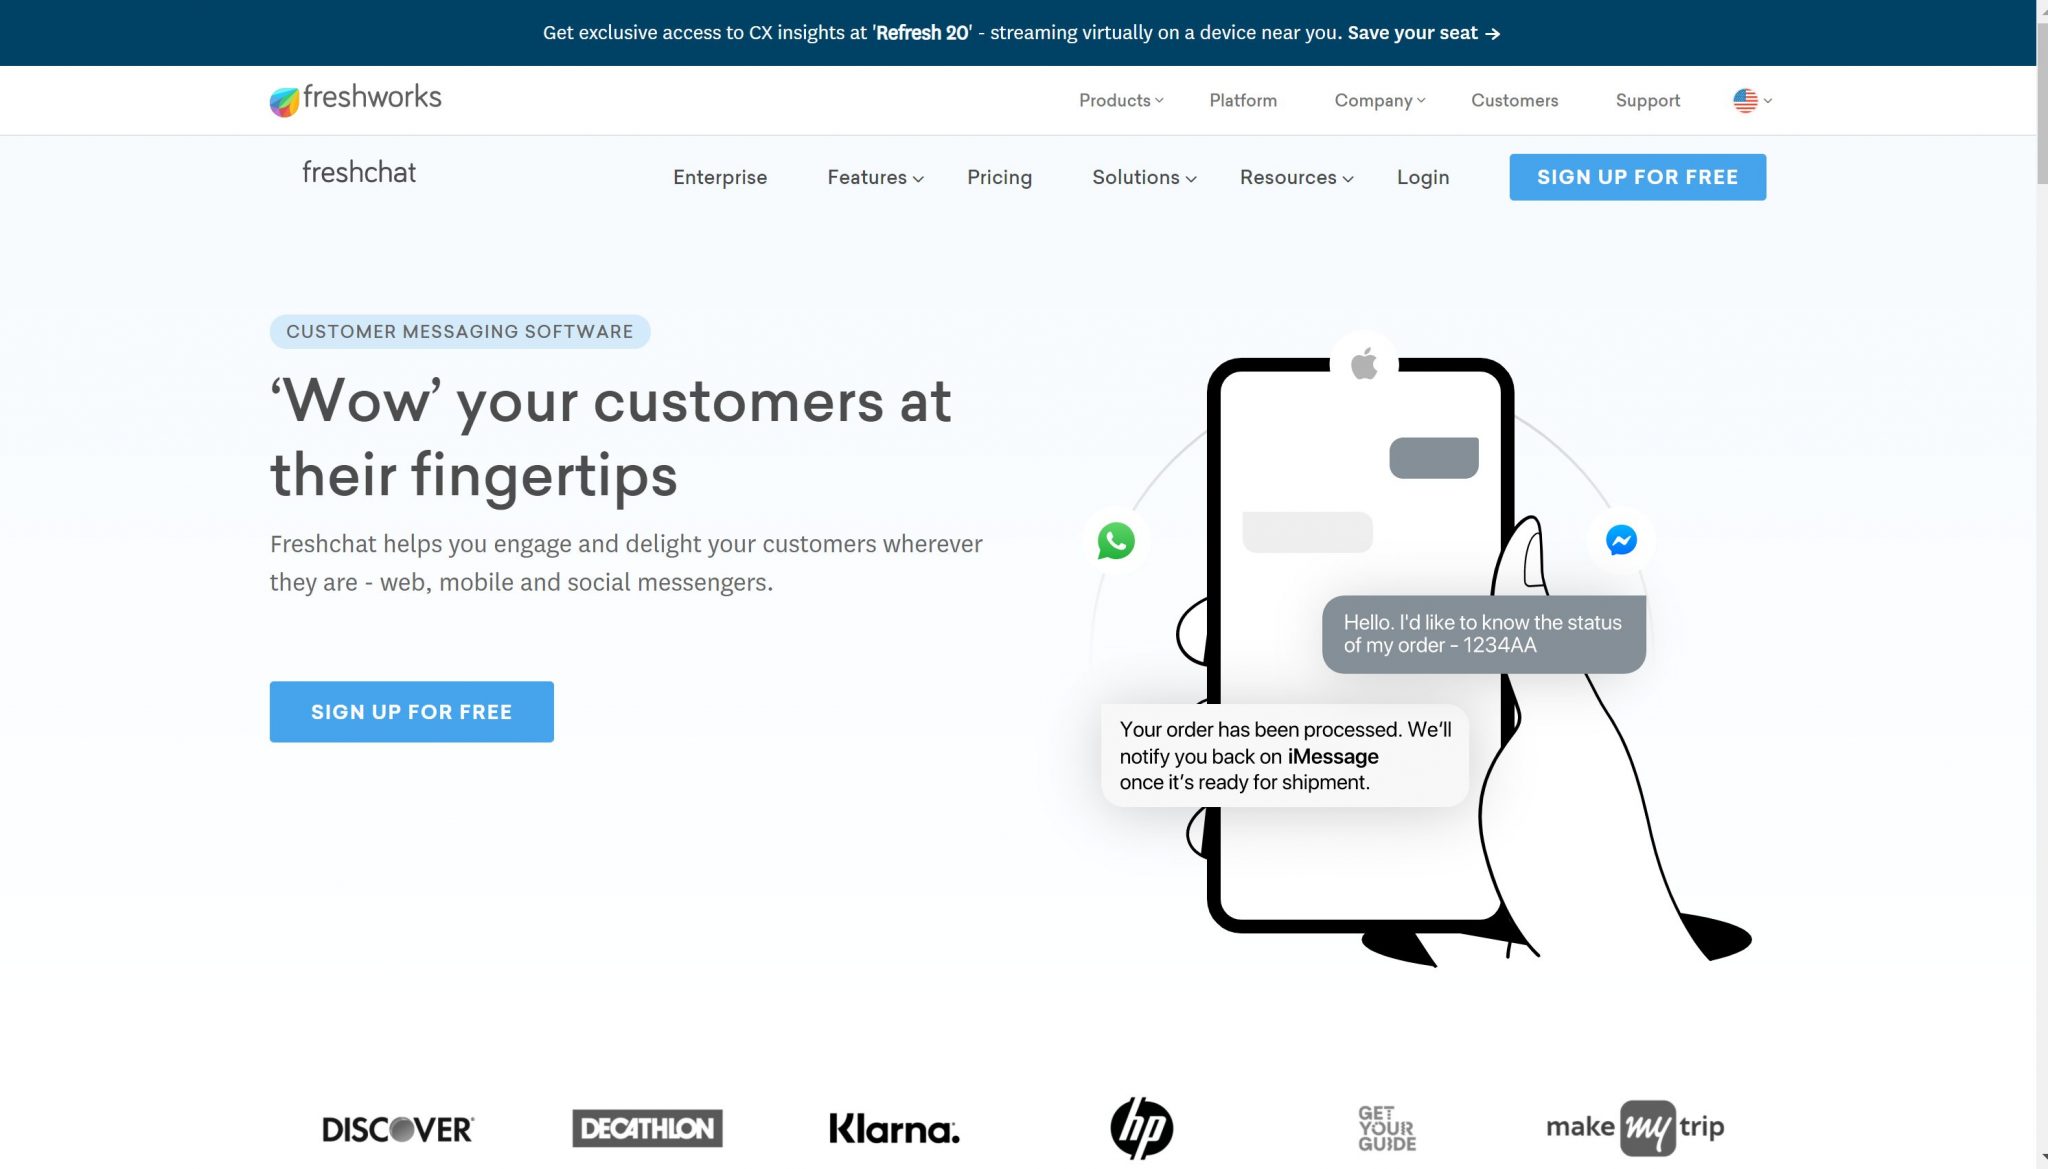Click the Customer Messaging Software badge
The width and height of the screenshot is (2048, 1169).
(x=460, y=332)
